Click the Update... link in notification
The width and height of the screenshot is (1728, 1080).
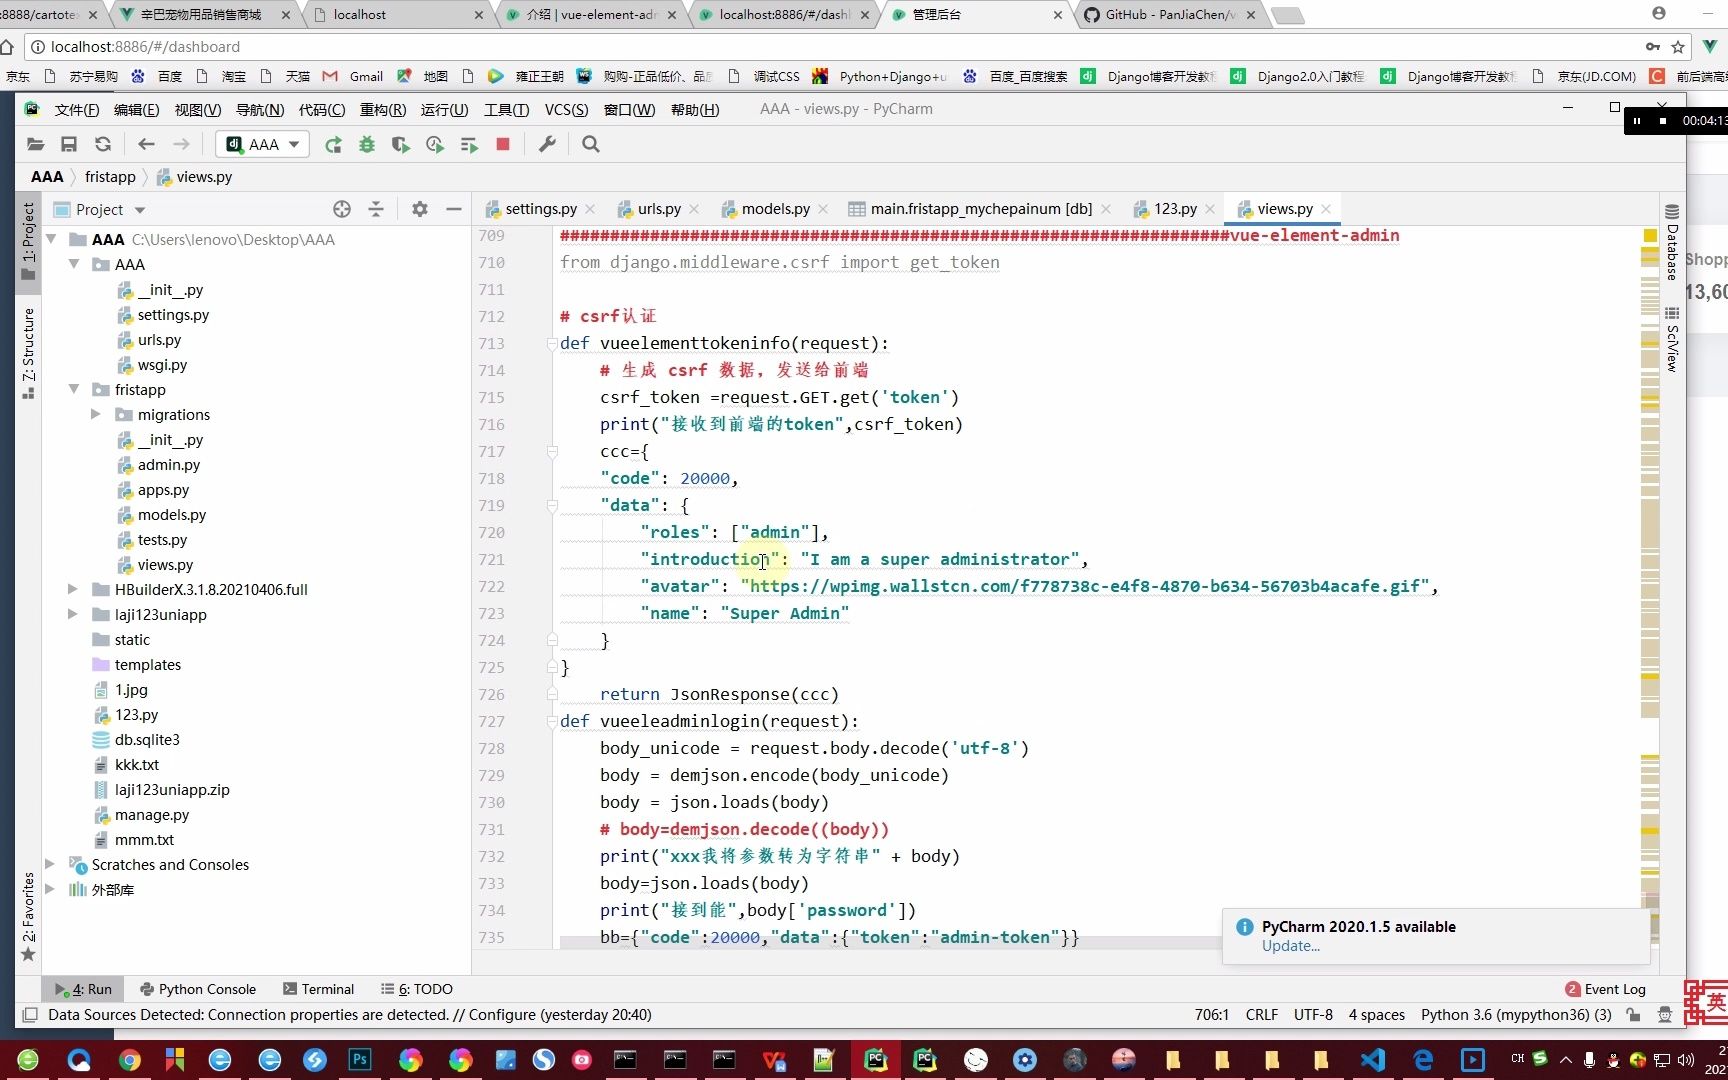click(x=1290, y=946)
